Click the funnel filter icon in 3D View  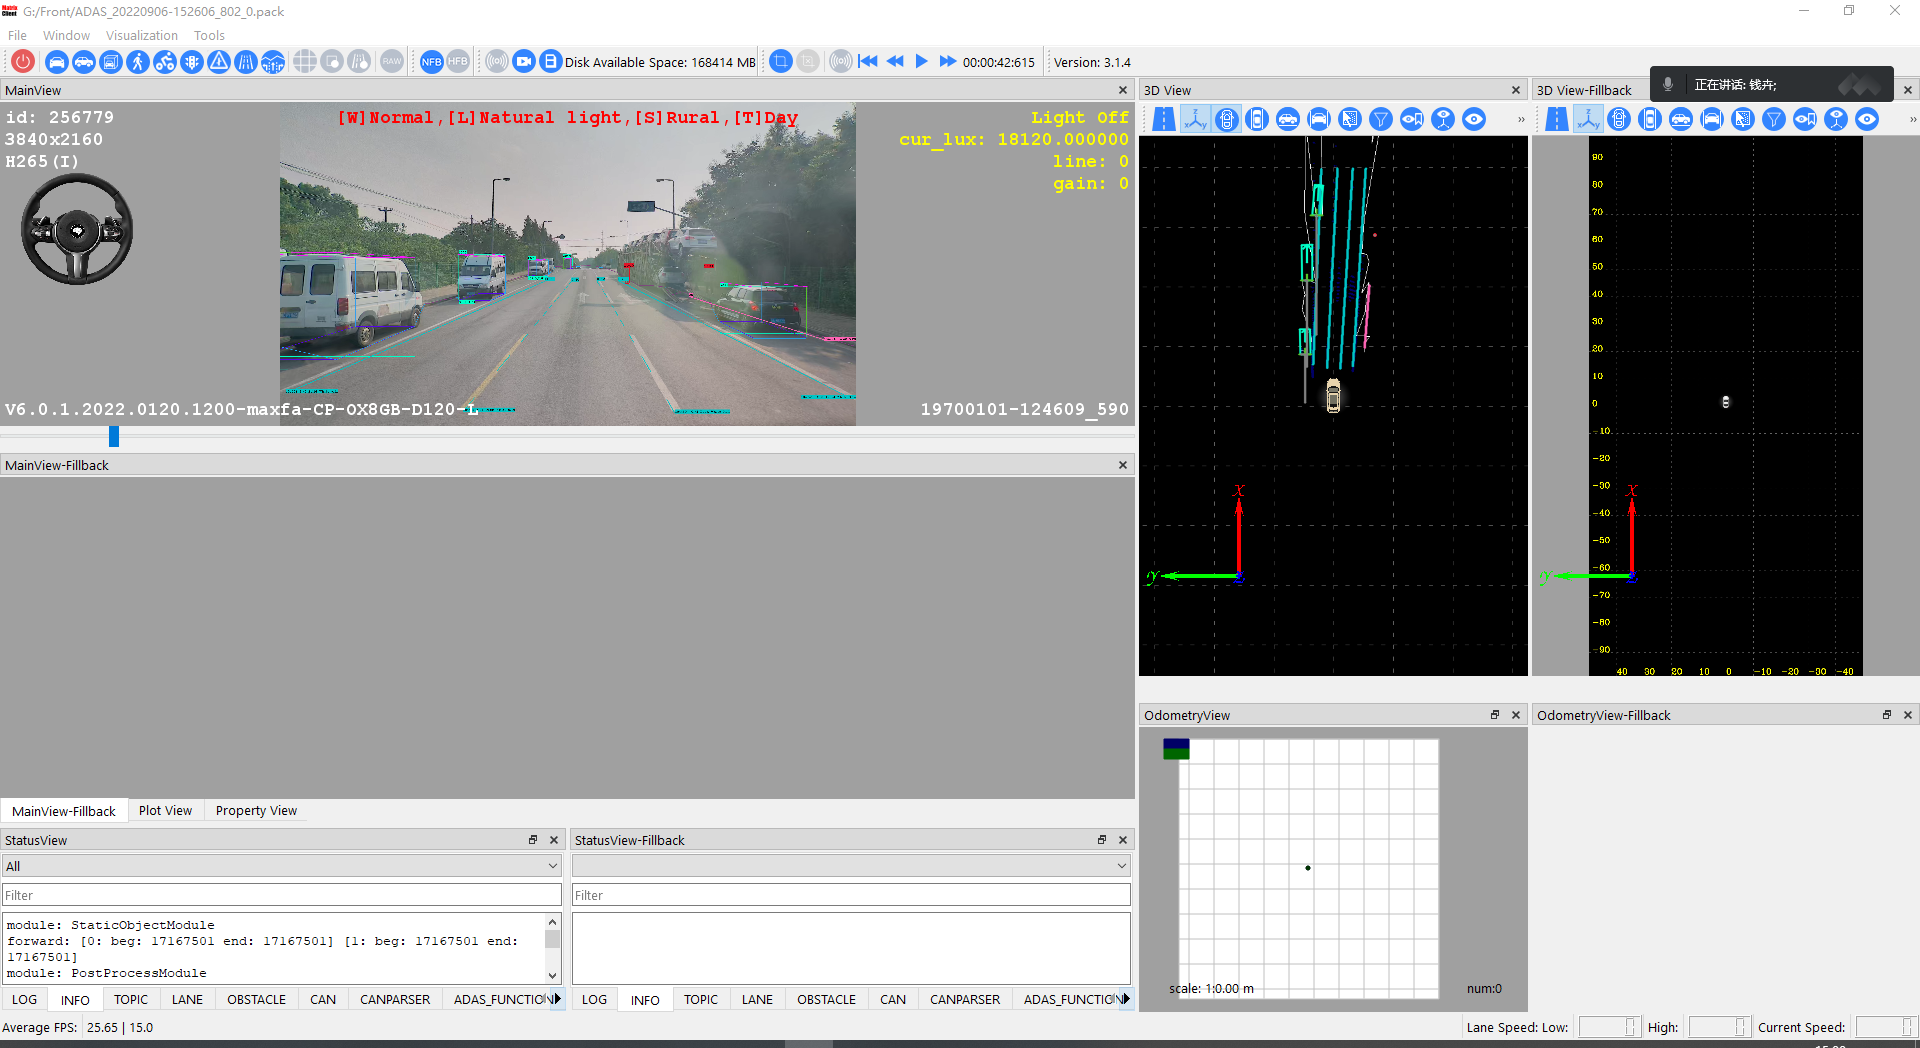[x=1381, y=120]
